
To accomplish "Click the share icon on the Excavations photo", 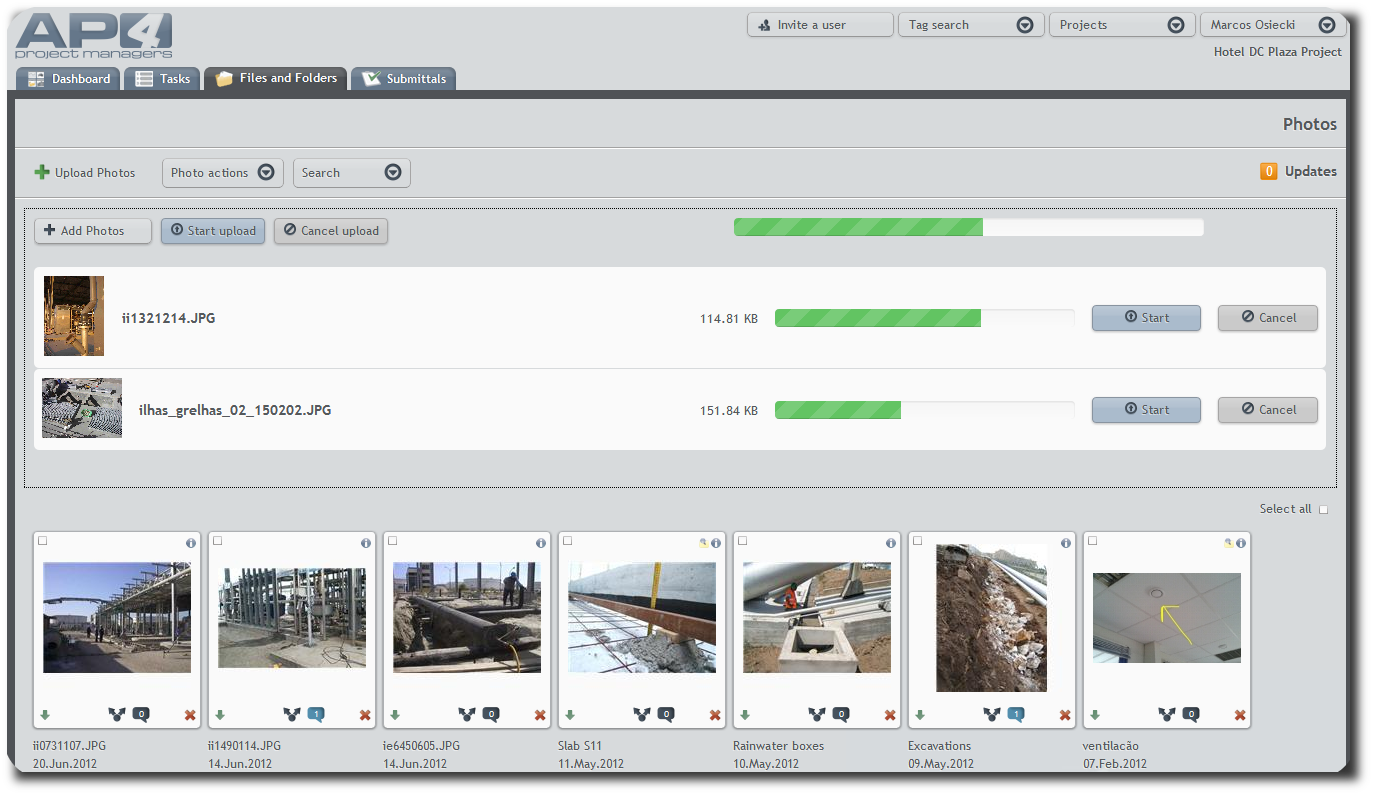I will pos(991,715).
